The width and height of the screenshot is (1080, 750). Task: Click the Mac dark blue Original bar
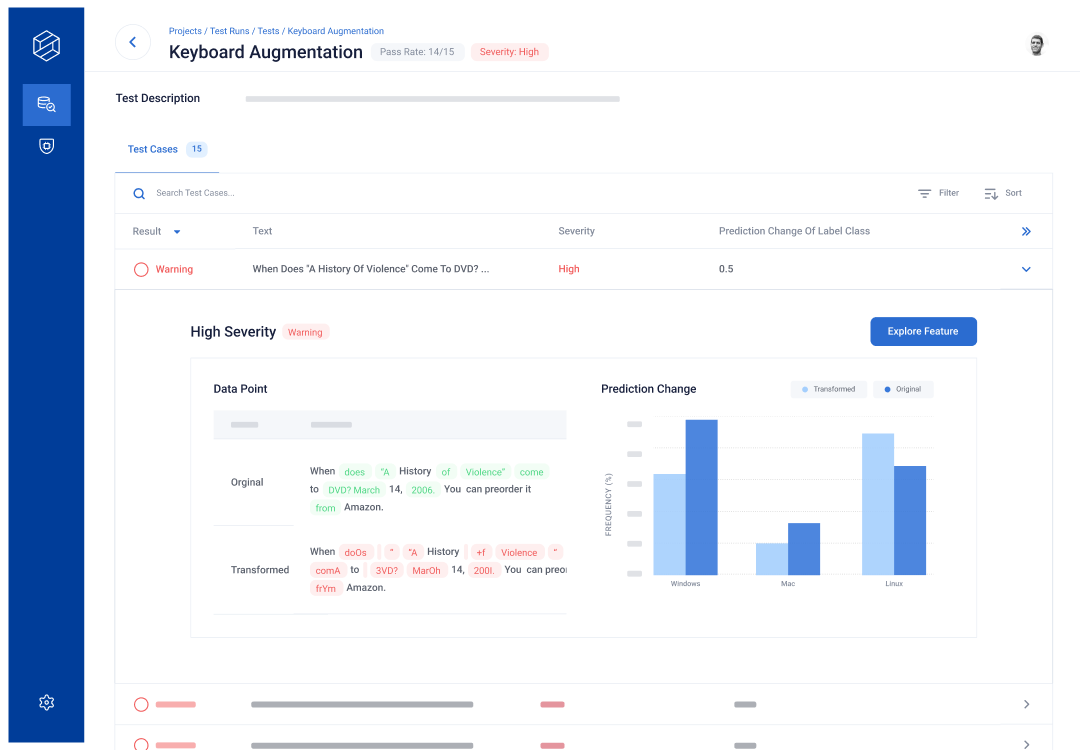[x=804, y=549]
